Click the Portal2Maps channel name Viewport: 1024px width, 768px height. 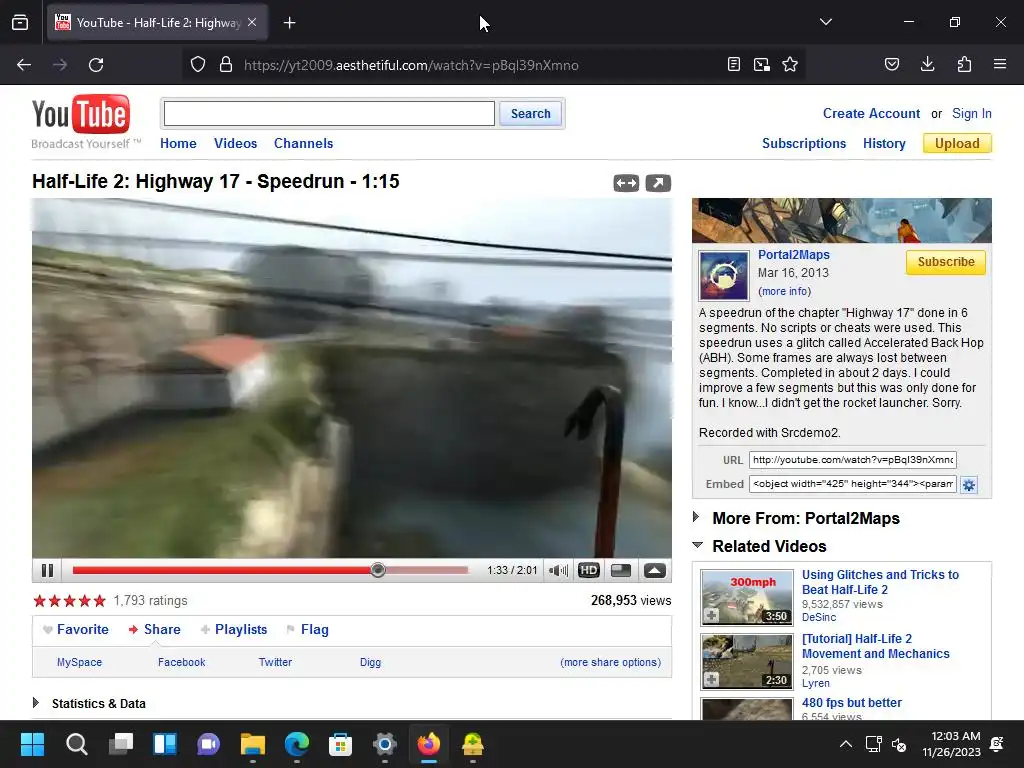tap(793, 255)
